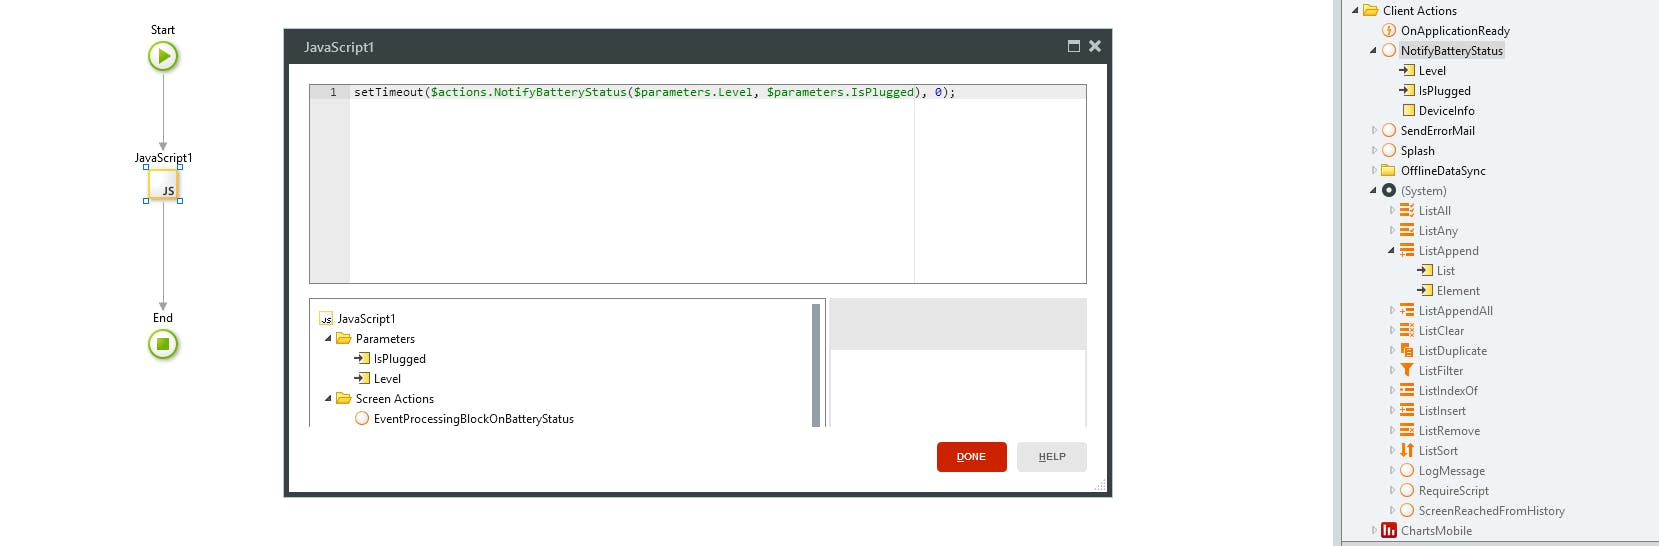Select the Start node icon in the flow
Screen dimensions: 1659x546
tap(163, 56)
